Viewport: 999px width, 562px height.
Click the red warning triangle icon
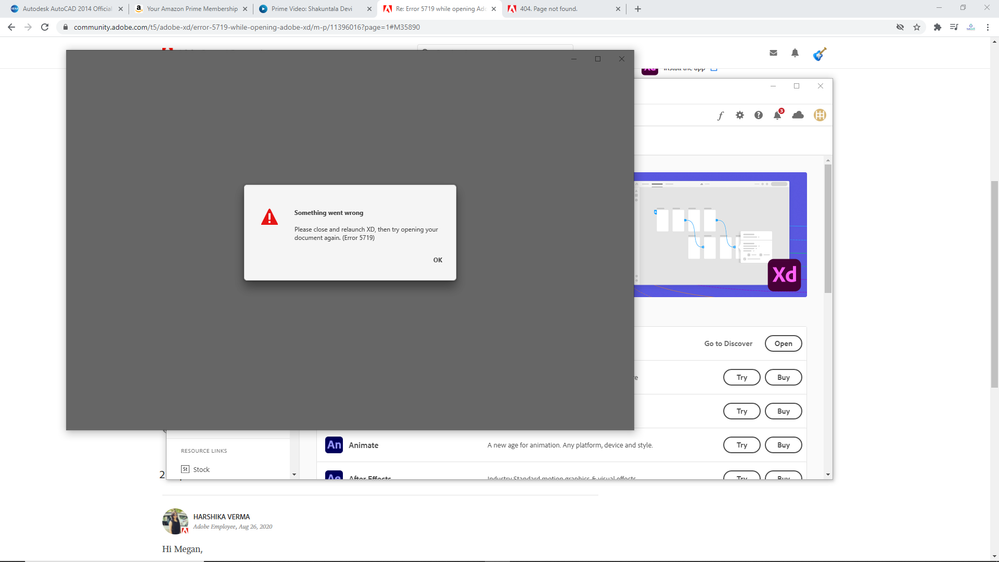(x=270, y=217)
